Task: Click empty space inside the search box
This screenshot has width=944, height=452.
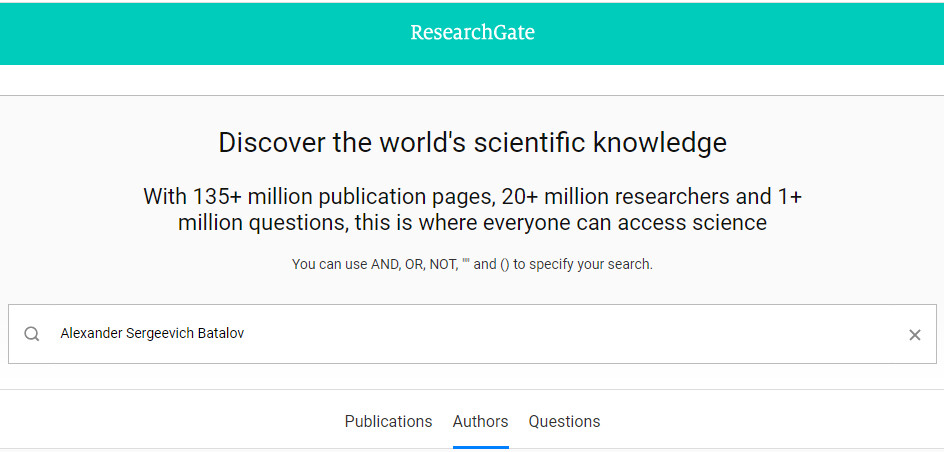Action: [572, 334]
